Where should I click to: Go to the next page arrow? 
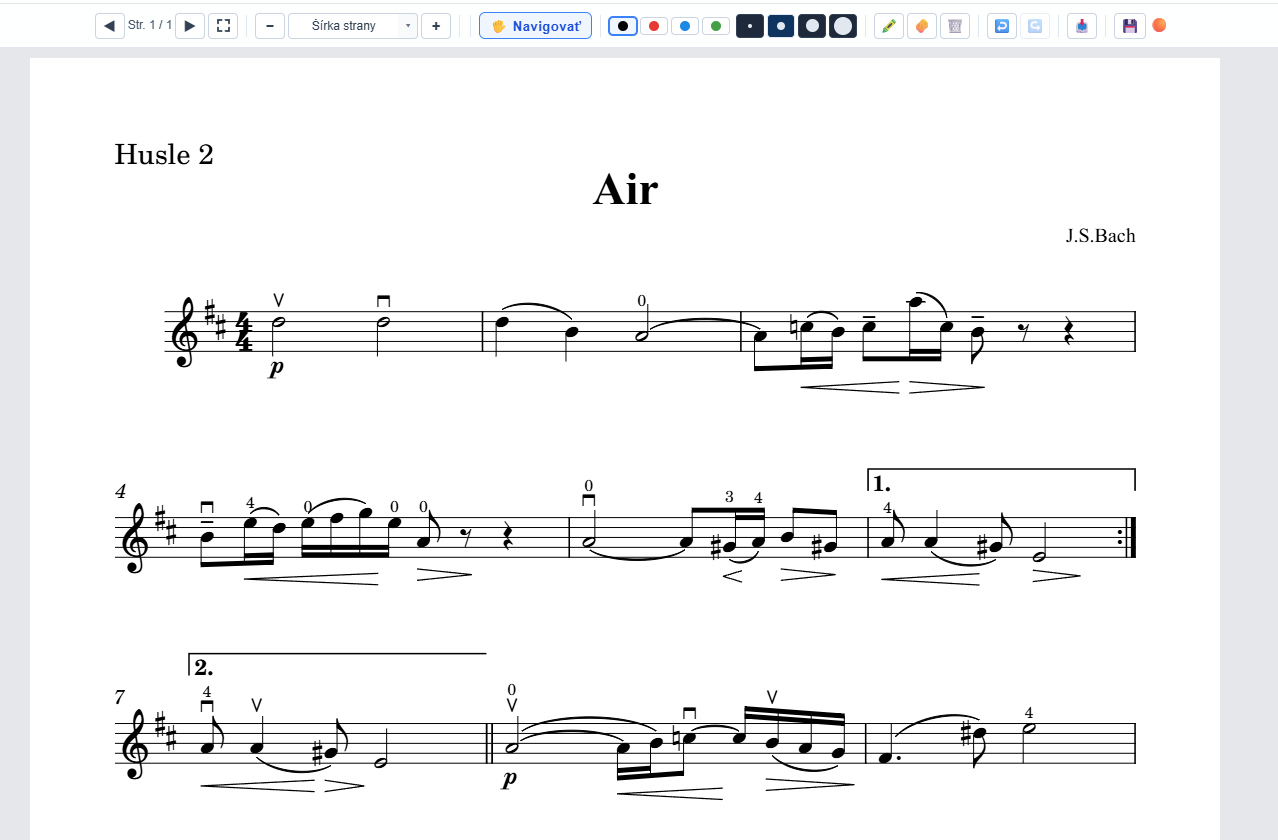click(190, 26)
